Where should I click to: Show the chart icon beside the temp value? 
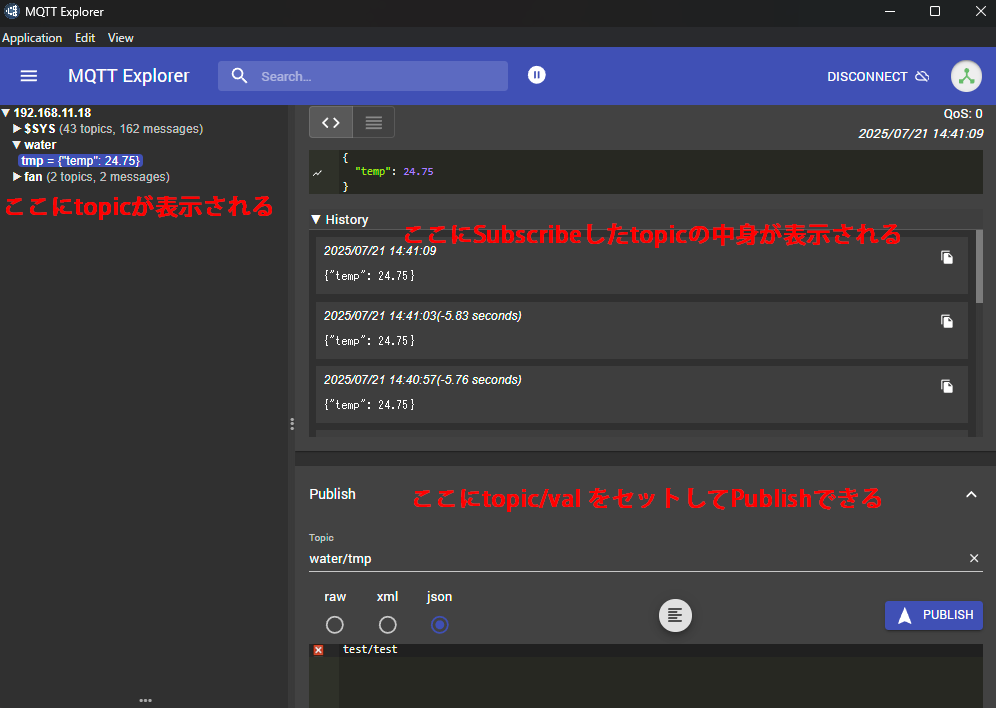click(x=318, y=172)
